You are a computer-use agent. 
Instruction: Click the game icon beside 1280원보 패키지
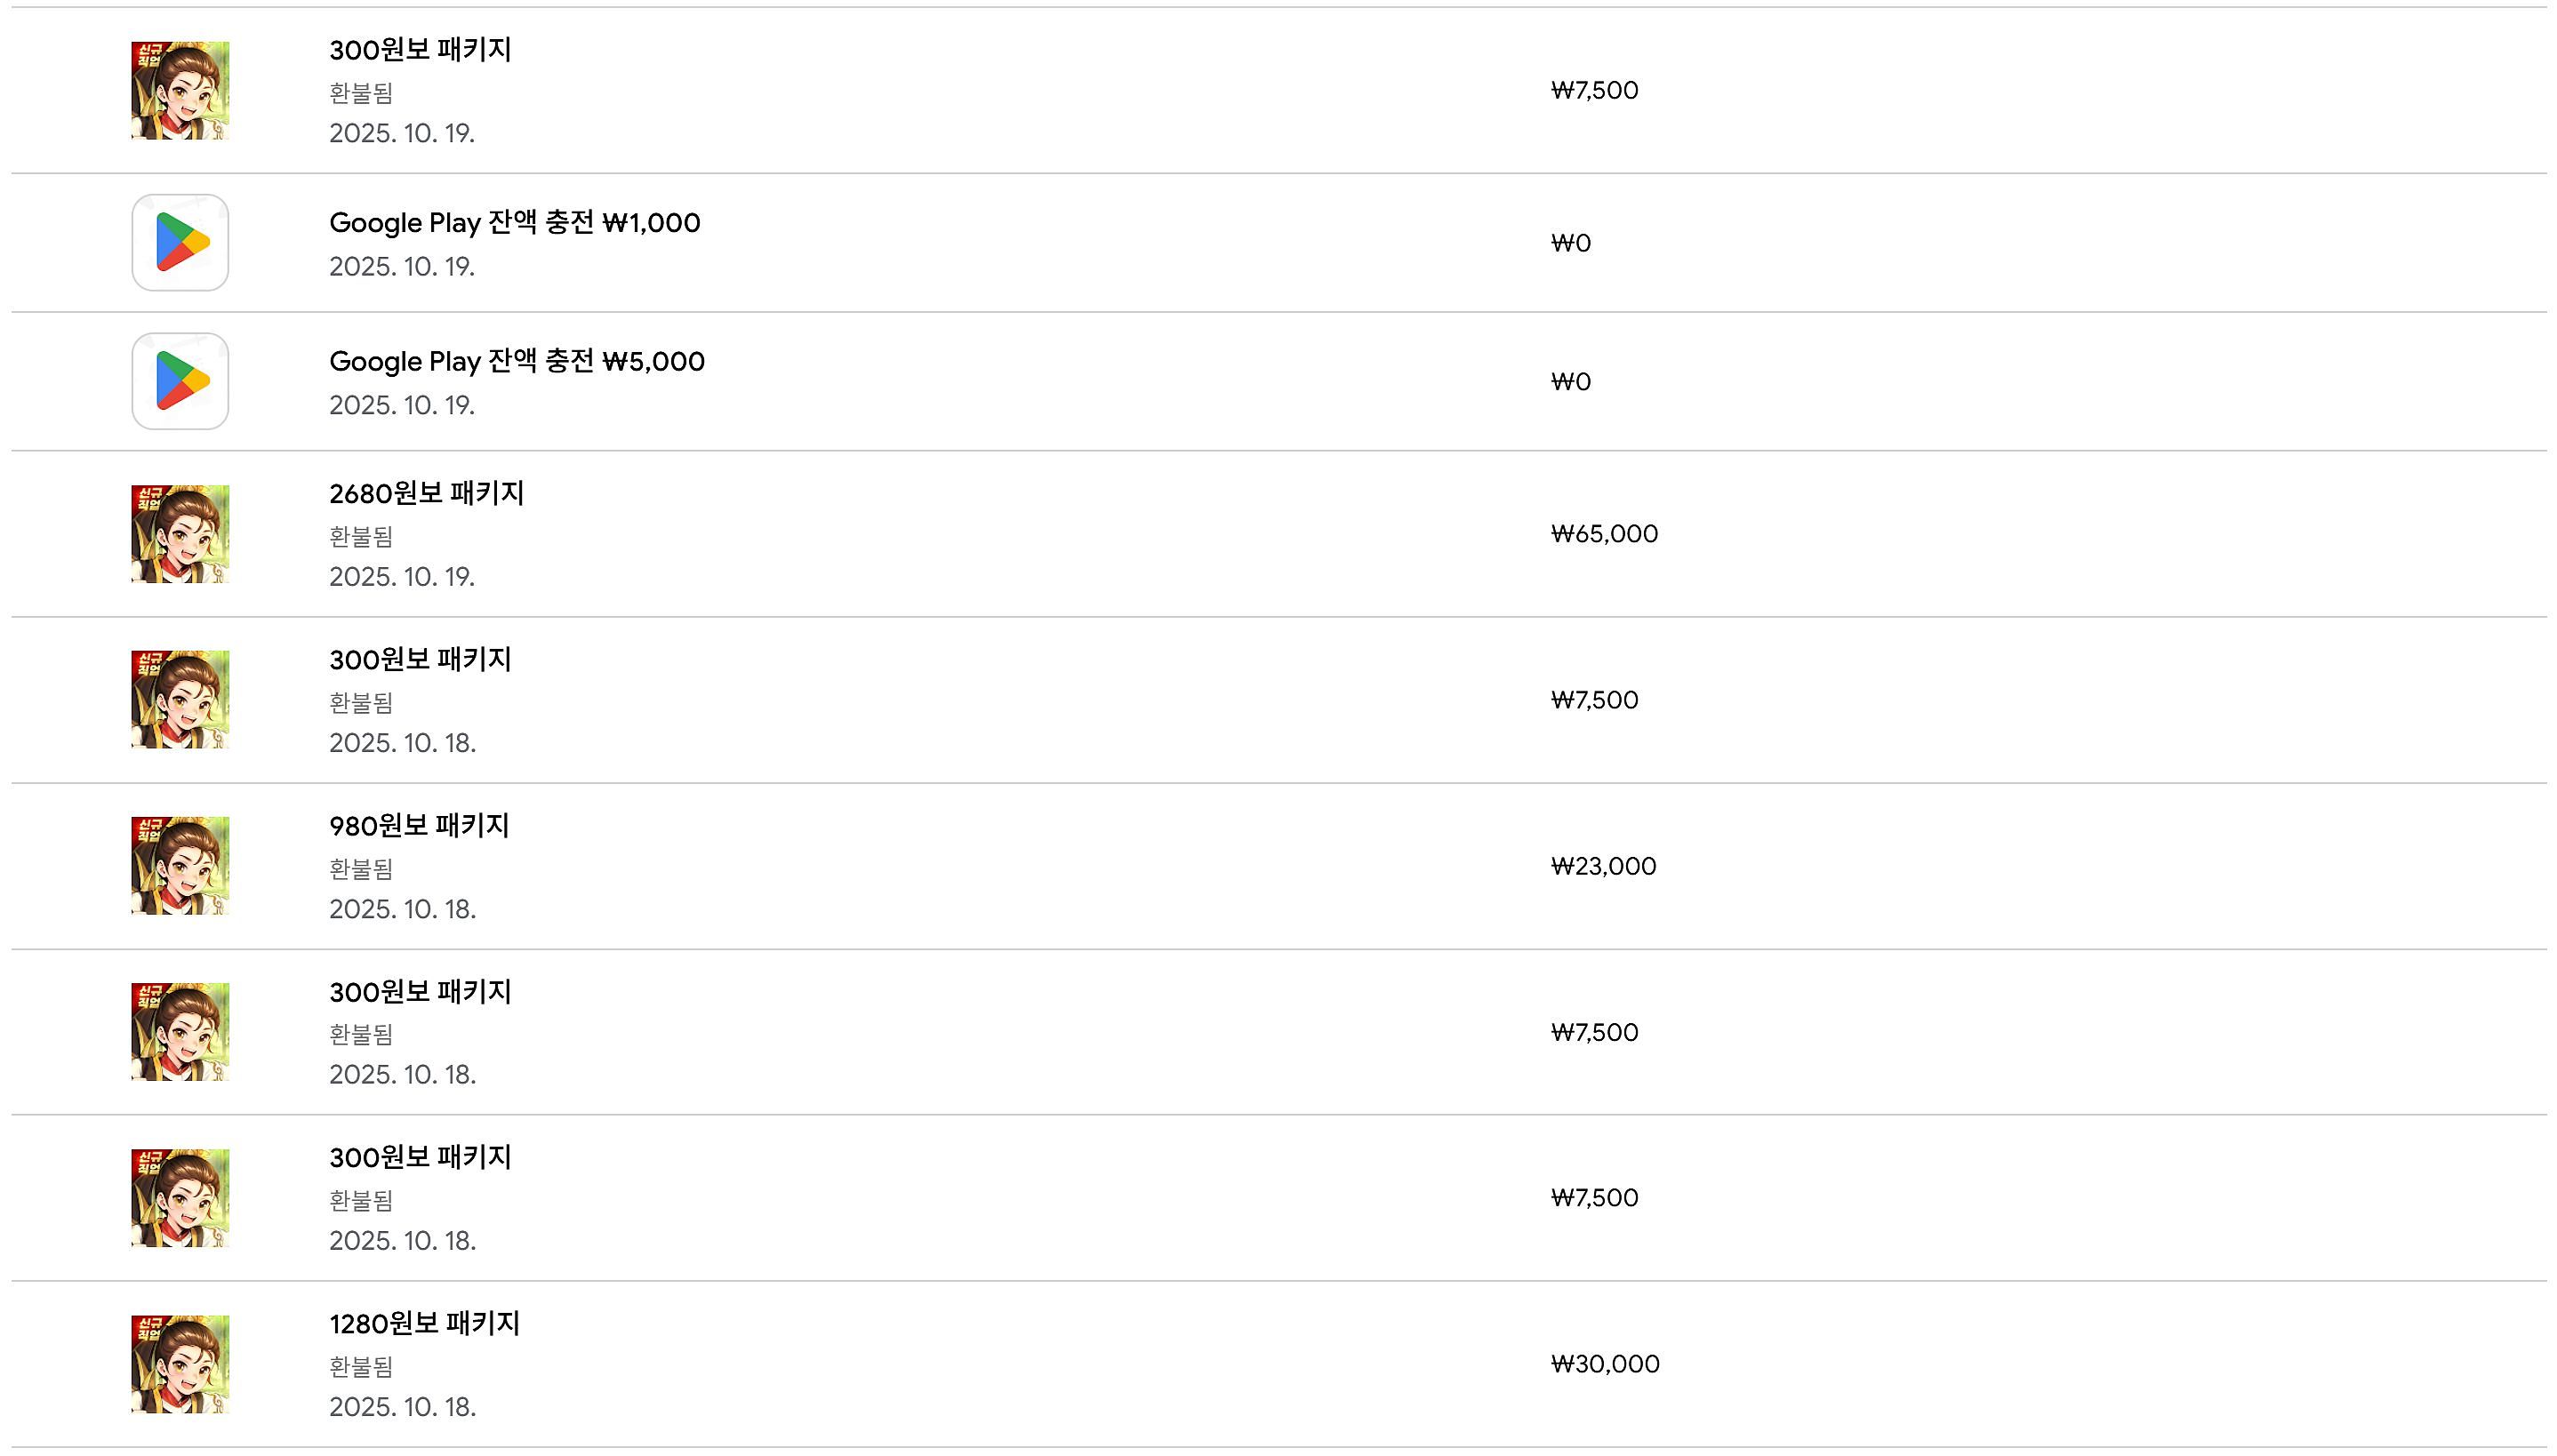[x=180, y=1364]
